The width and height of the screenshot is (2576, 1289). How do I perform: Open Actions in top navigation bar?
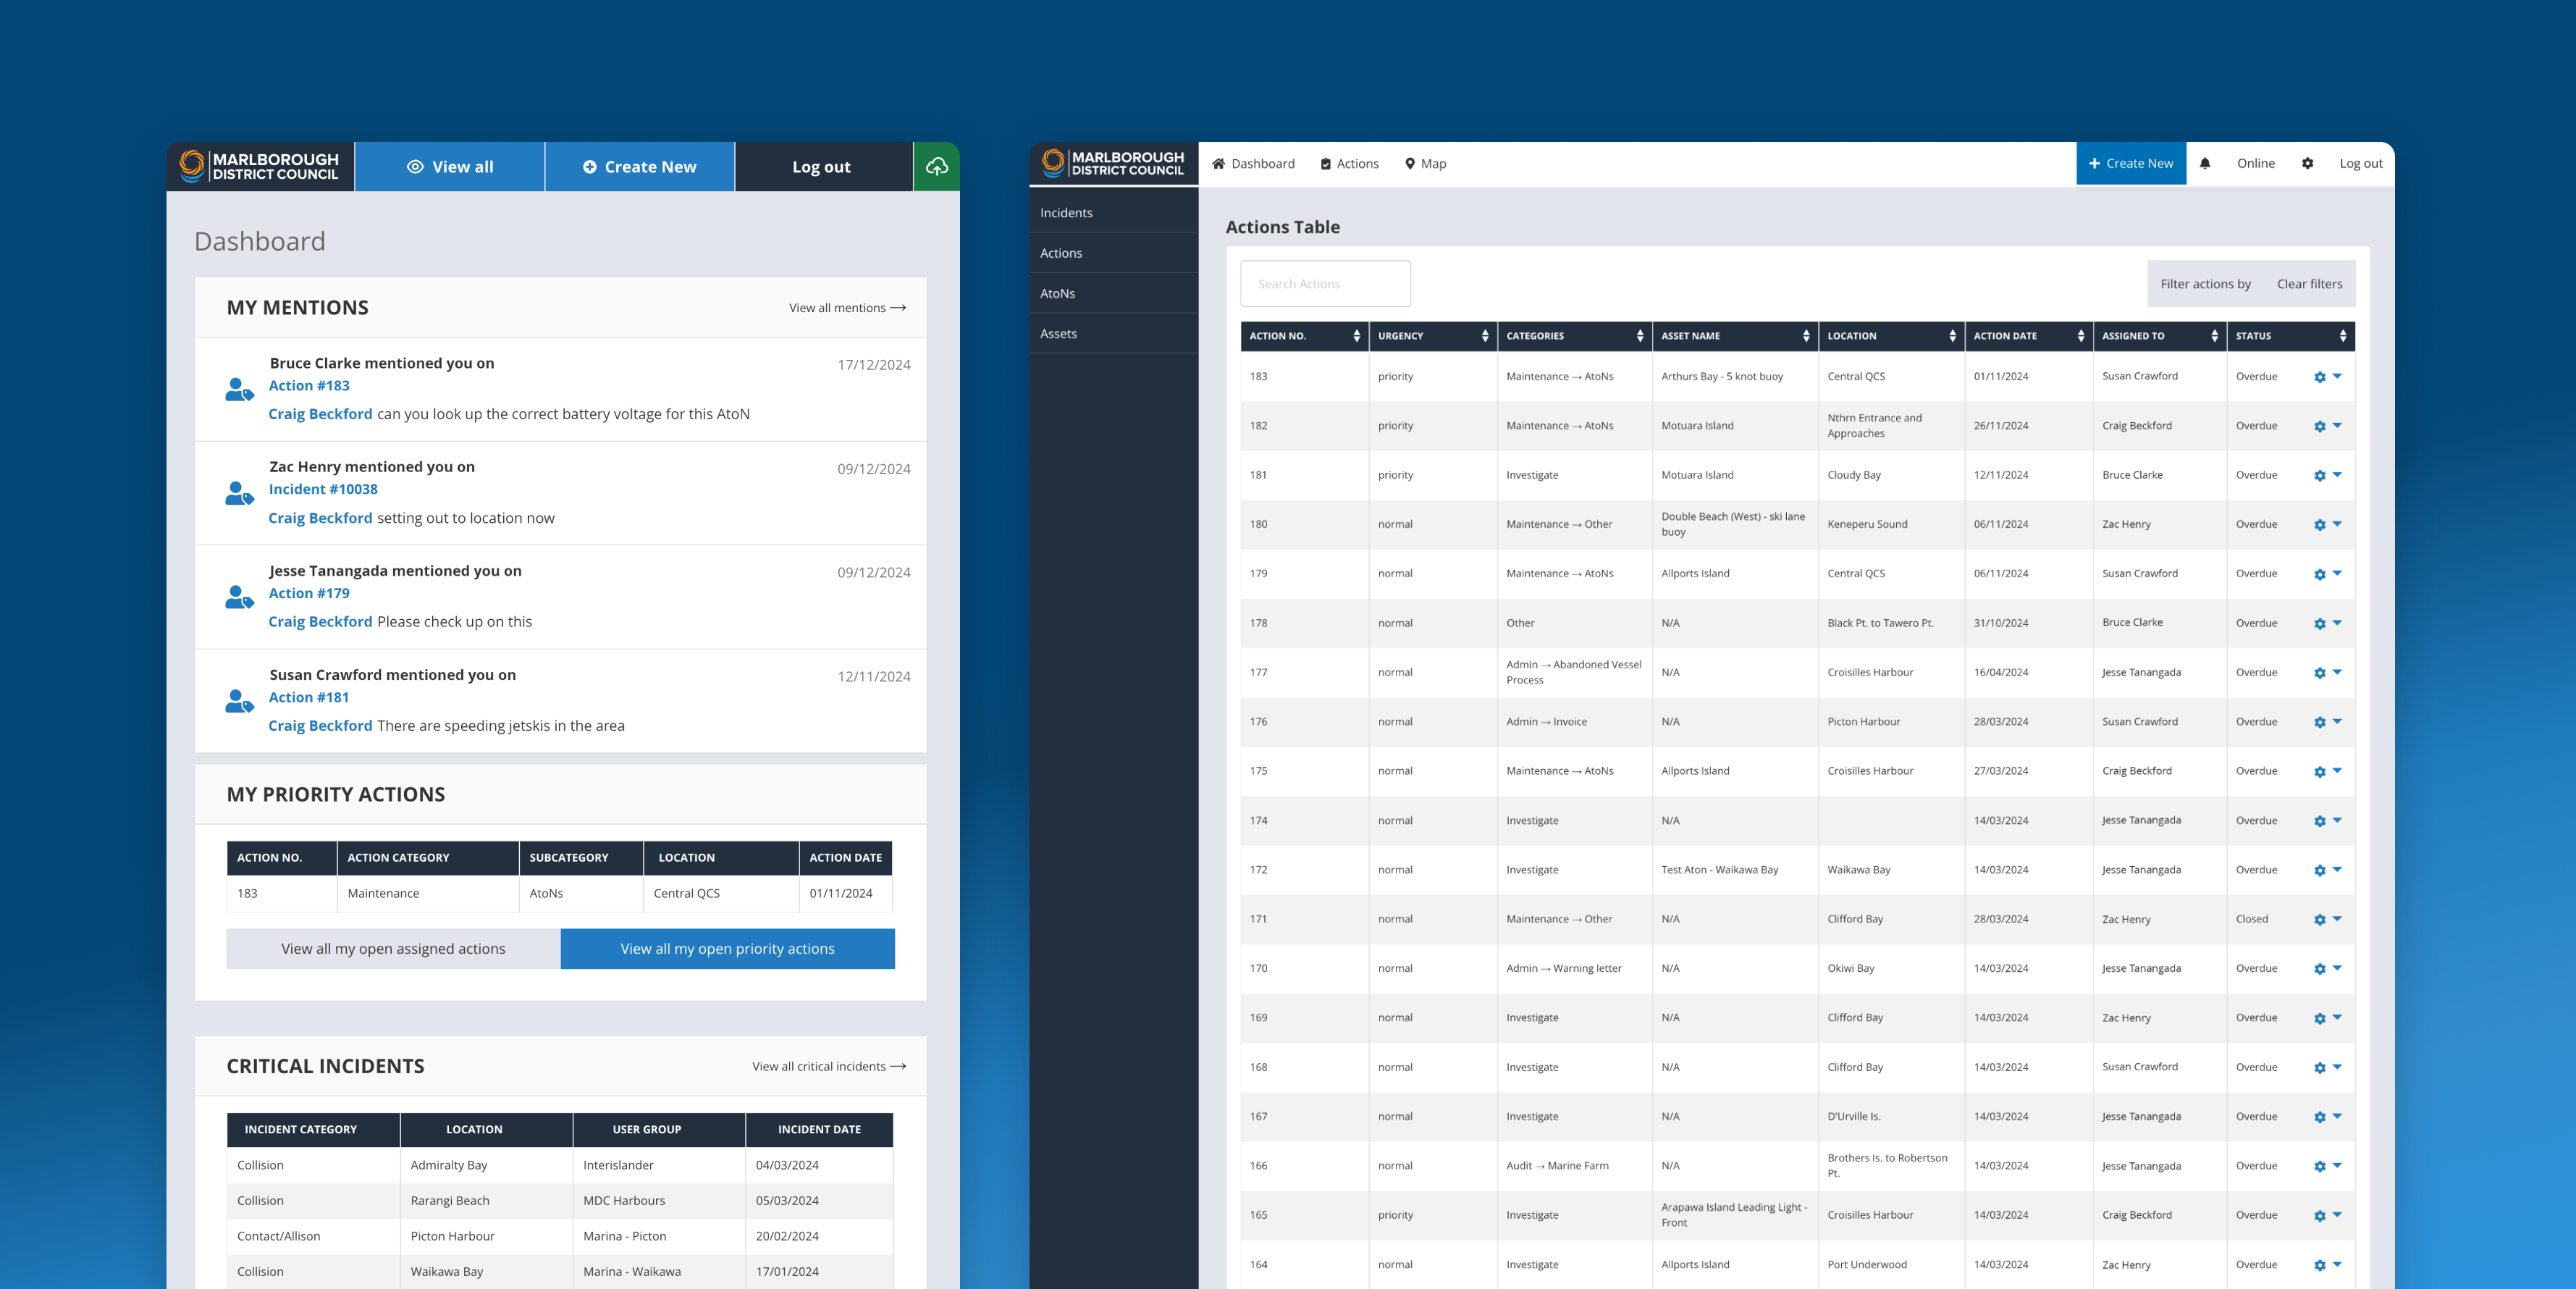click(x=1349, y=164)
